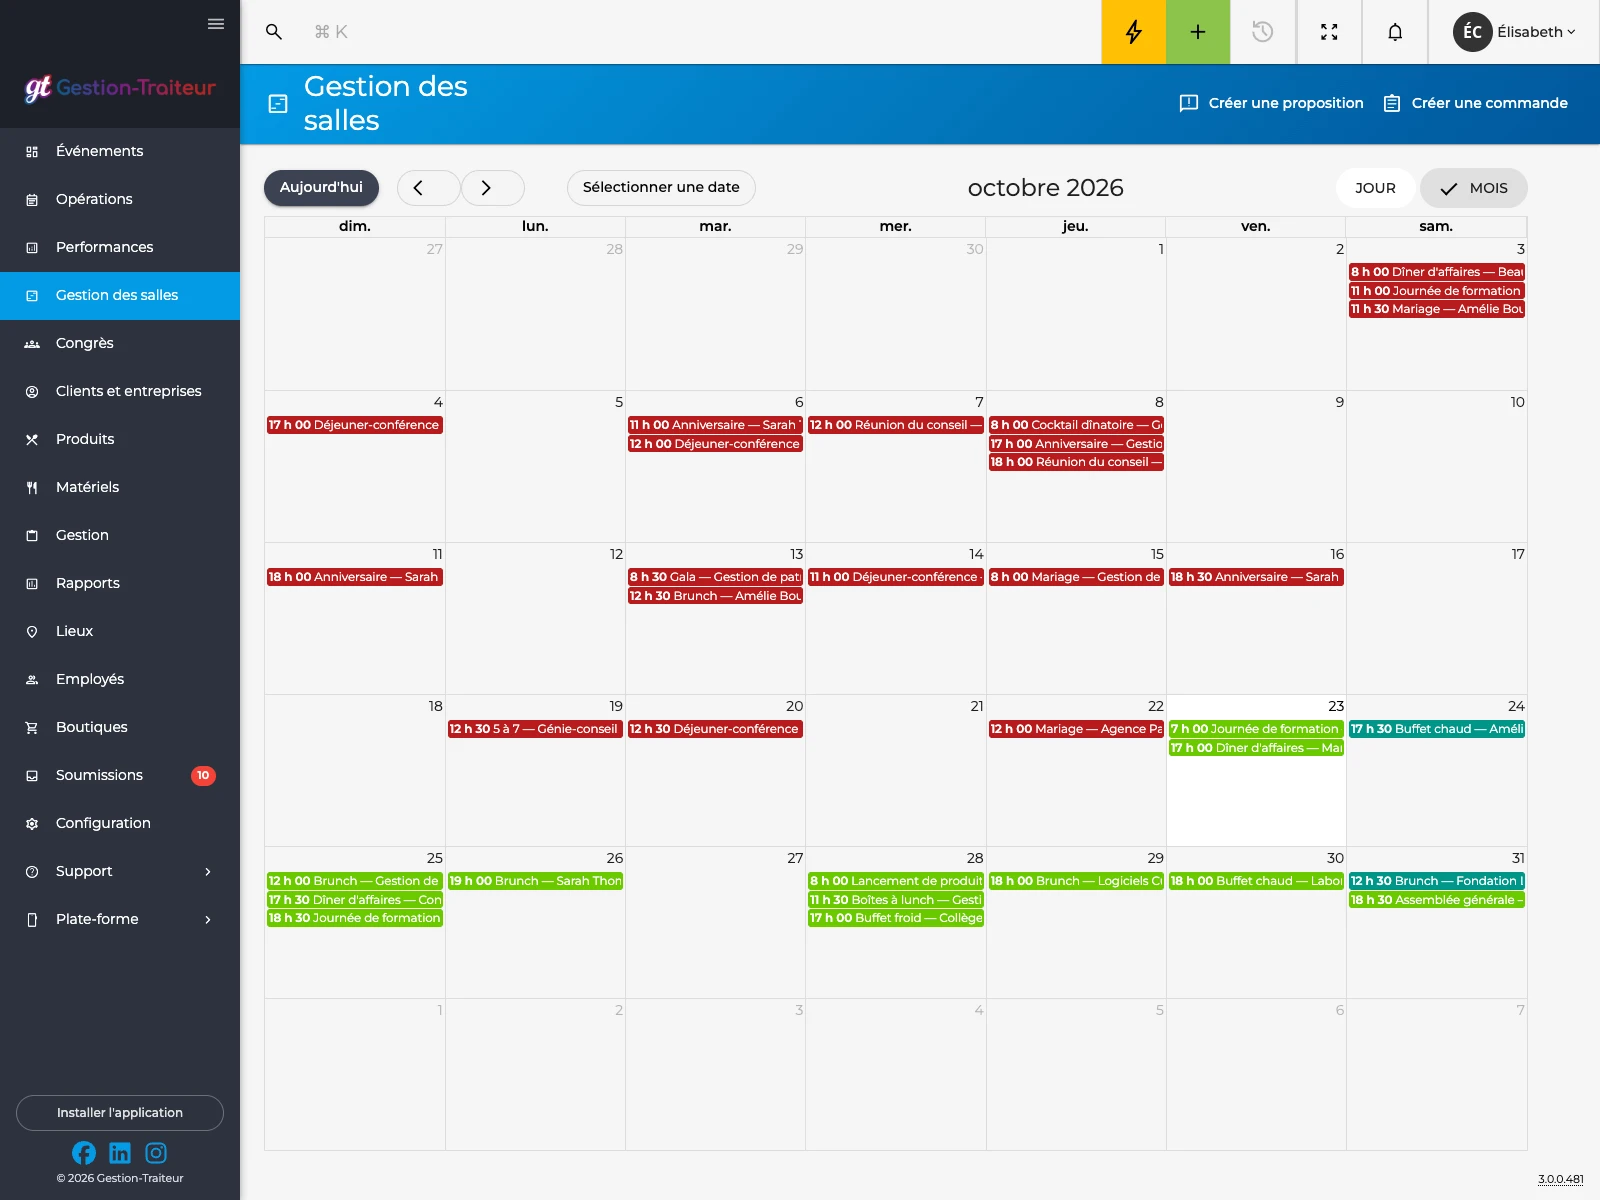The height and width of the screenshot is (1200, 1600).
Task: Toggle fullscreen mode icon
Action: pos(1329,32)
